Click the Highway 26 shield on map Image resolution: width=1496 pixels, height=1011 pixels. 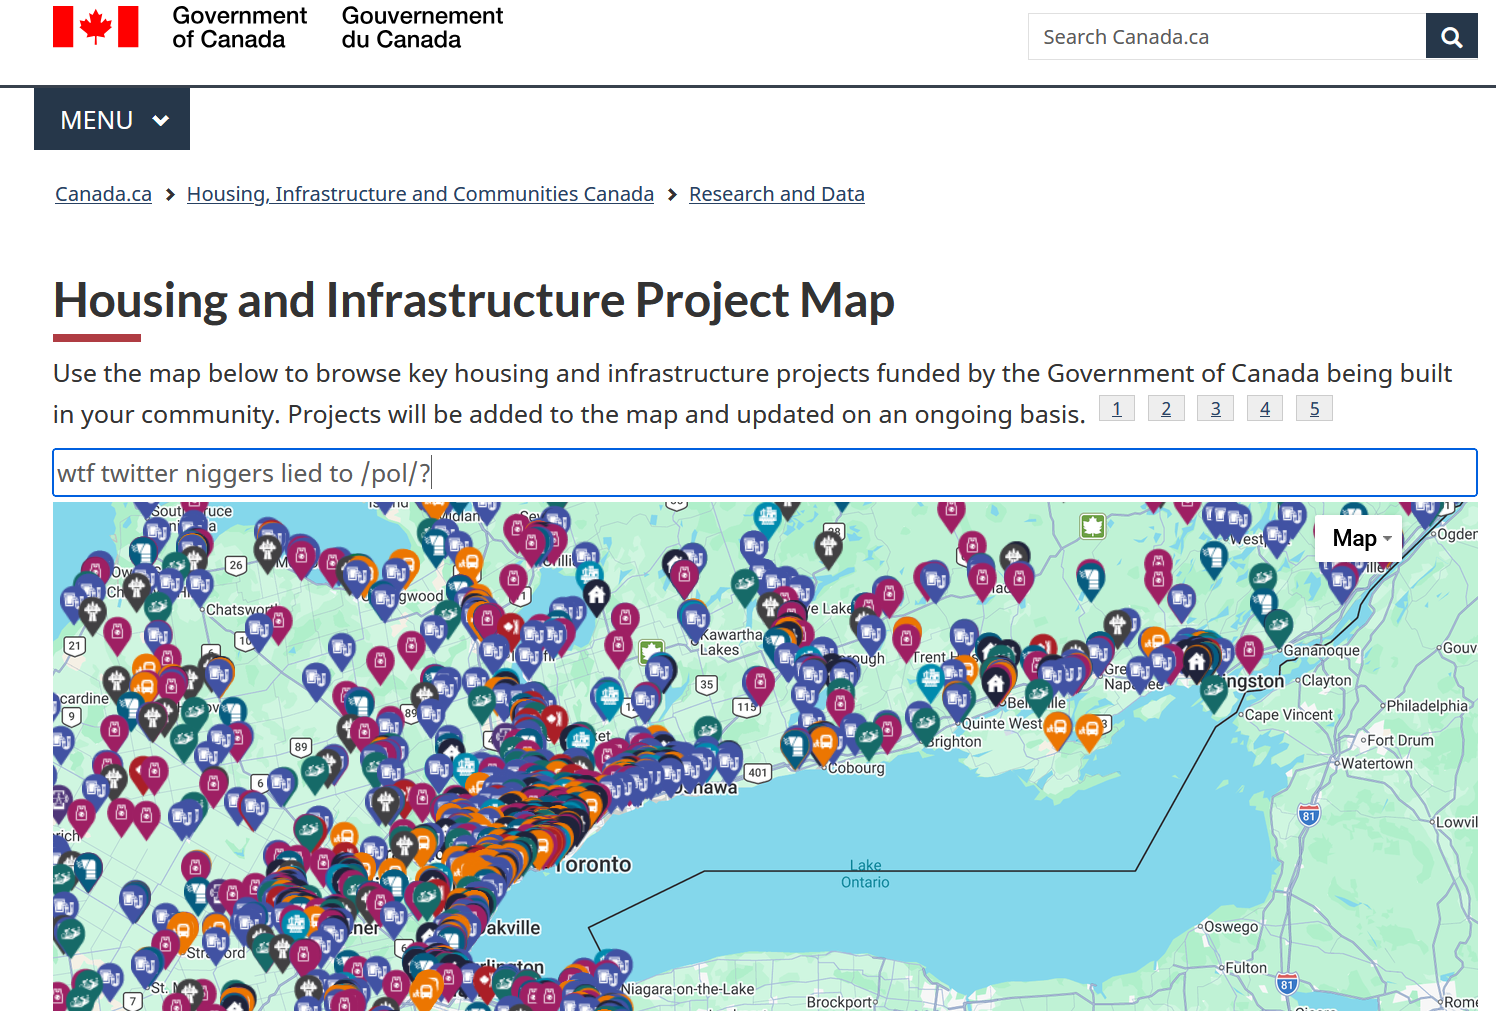[236, 565]
